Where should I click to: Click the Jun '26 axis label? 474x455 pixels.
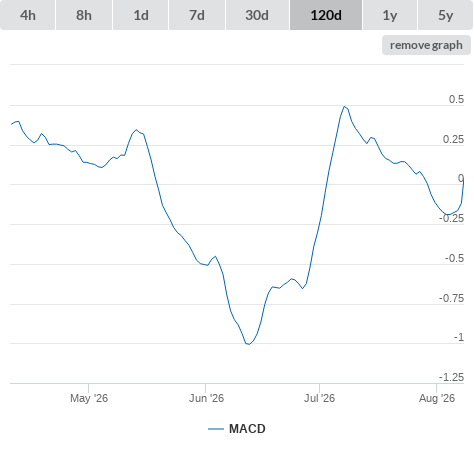point(206,398)
